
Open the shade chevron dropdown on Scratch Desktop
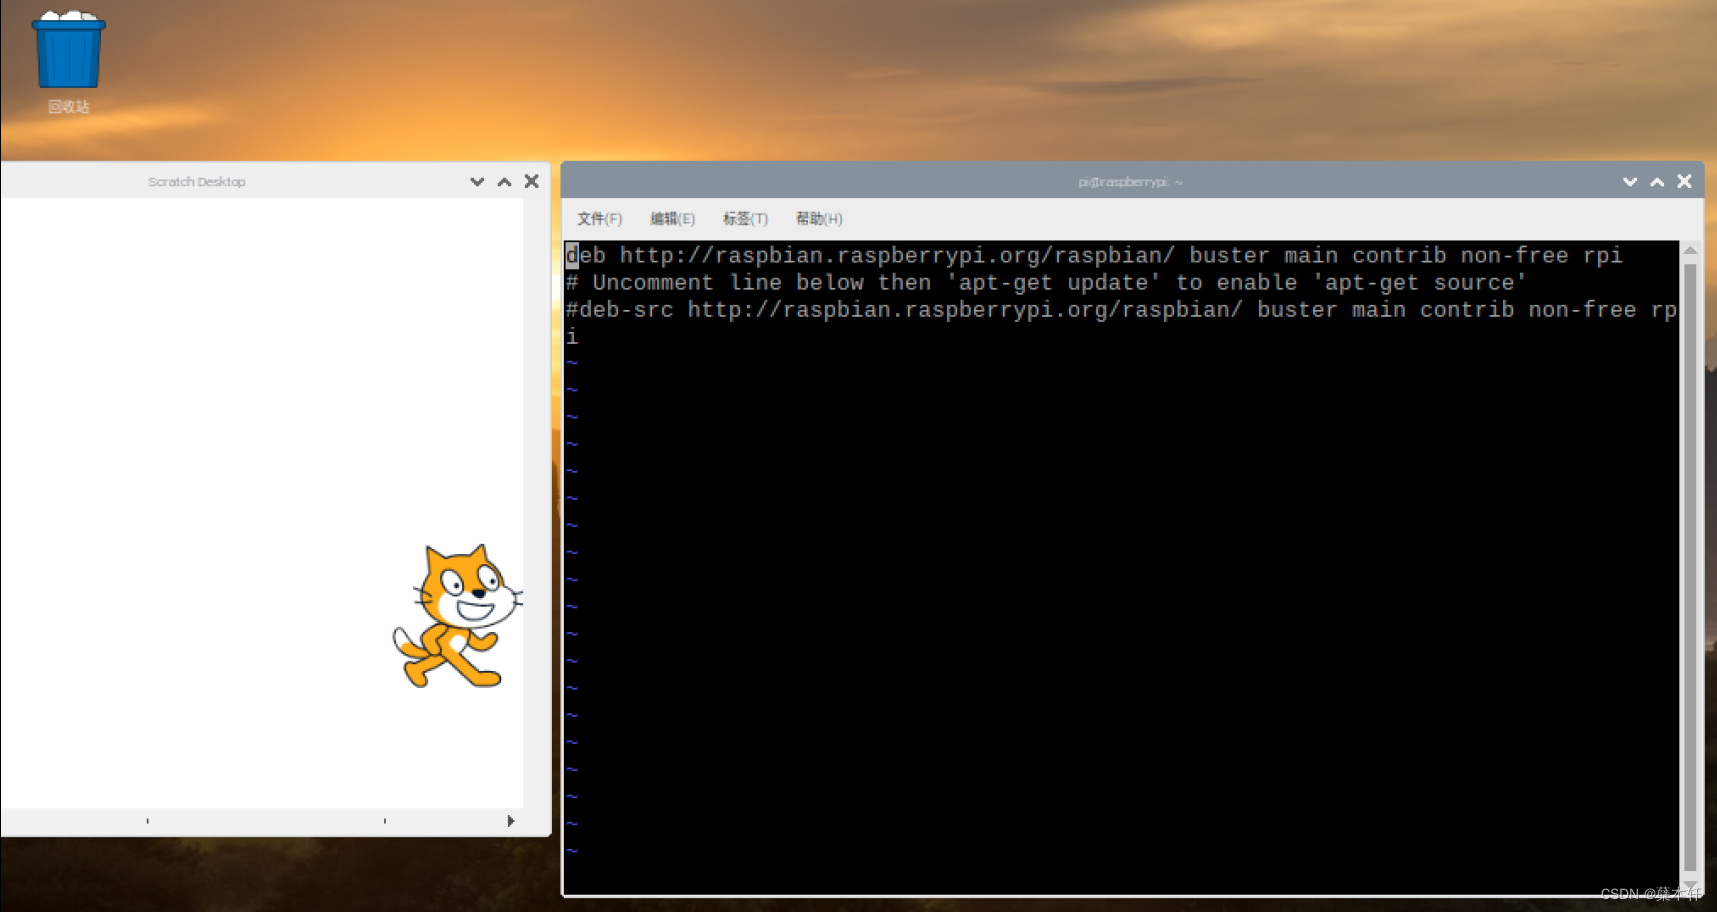(x=477, y=181)
